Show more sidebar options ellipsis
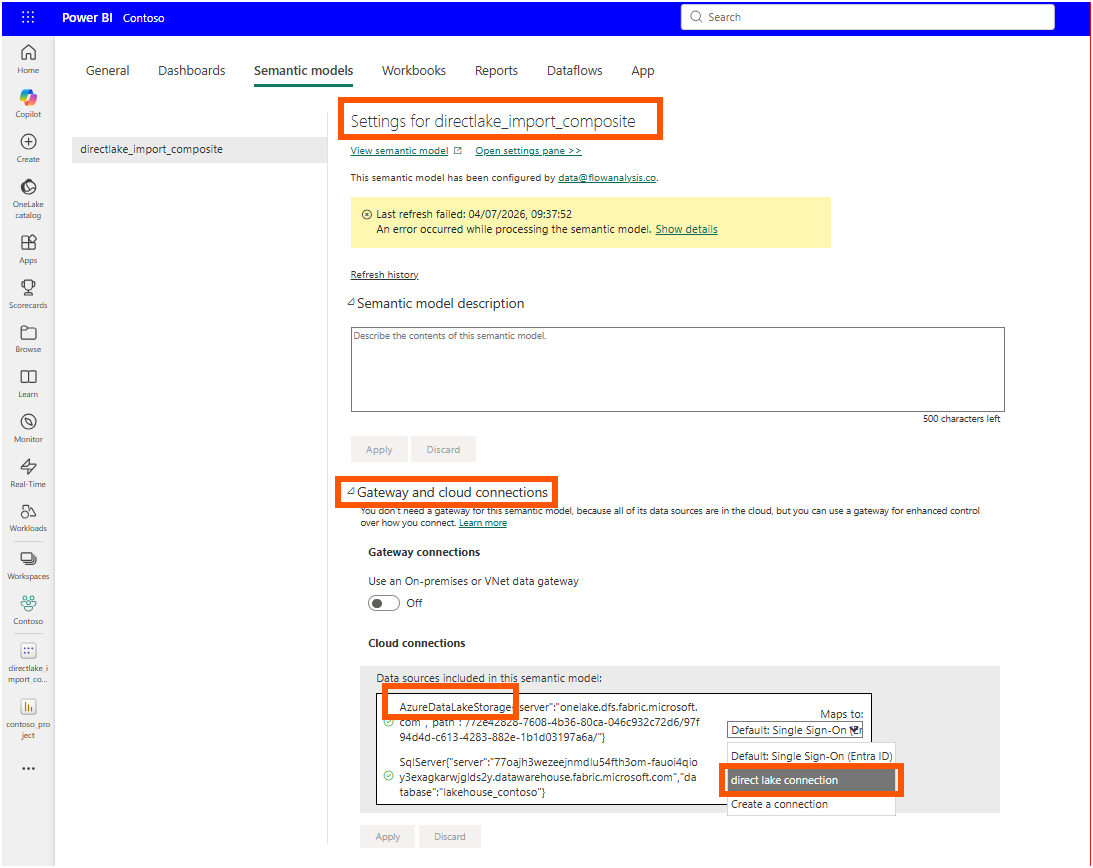Viewport: 1093px width, 868px height. point(28,769)
